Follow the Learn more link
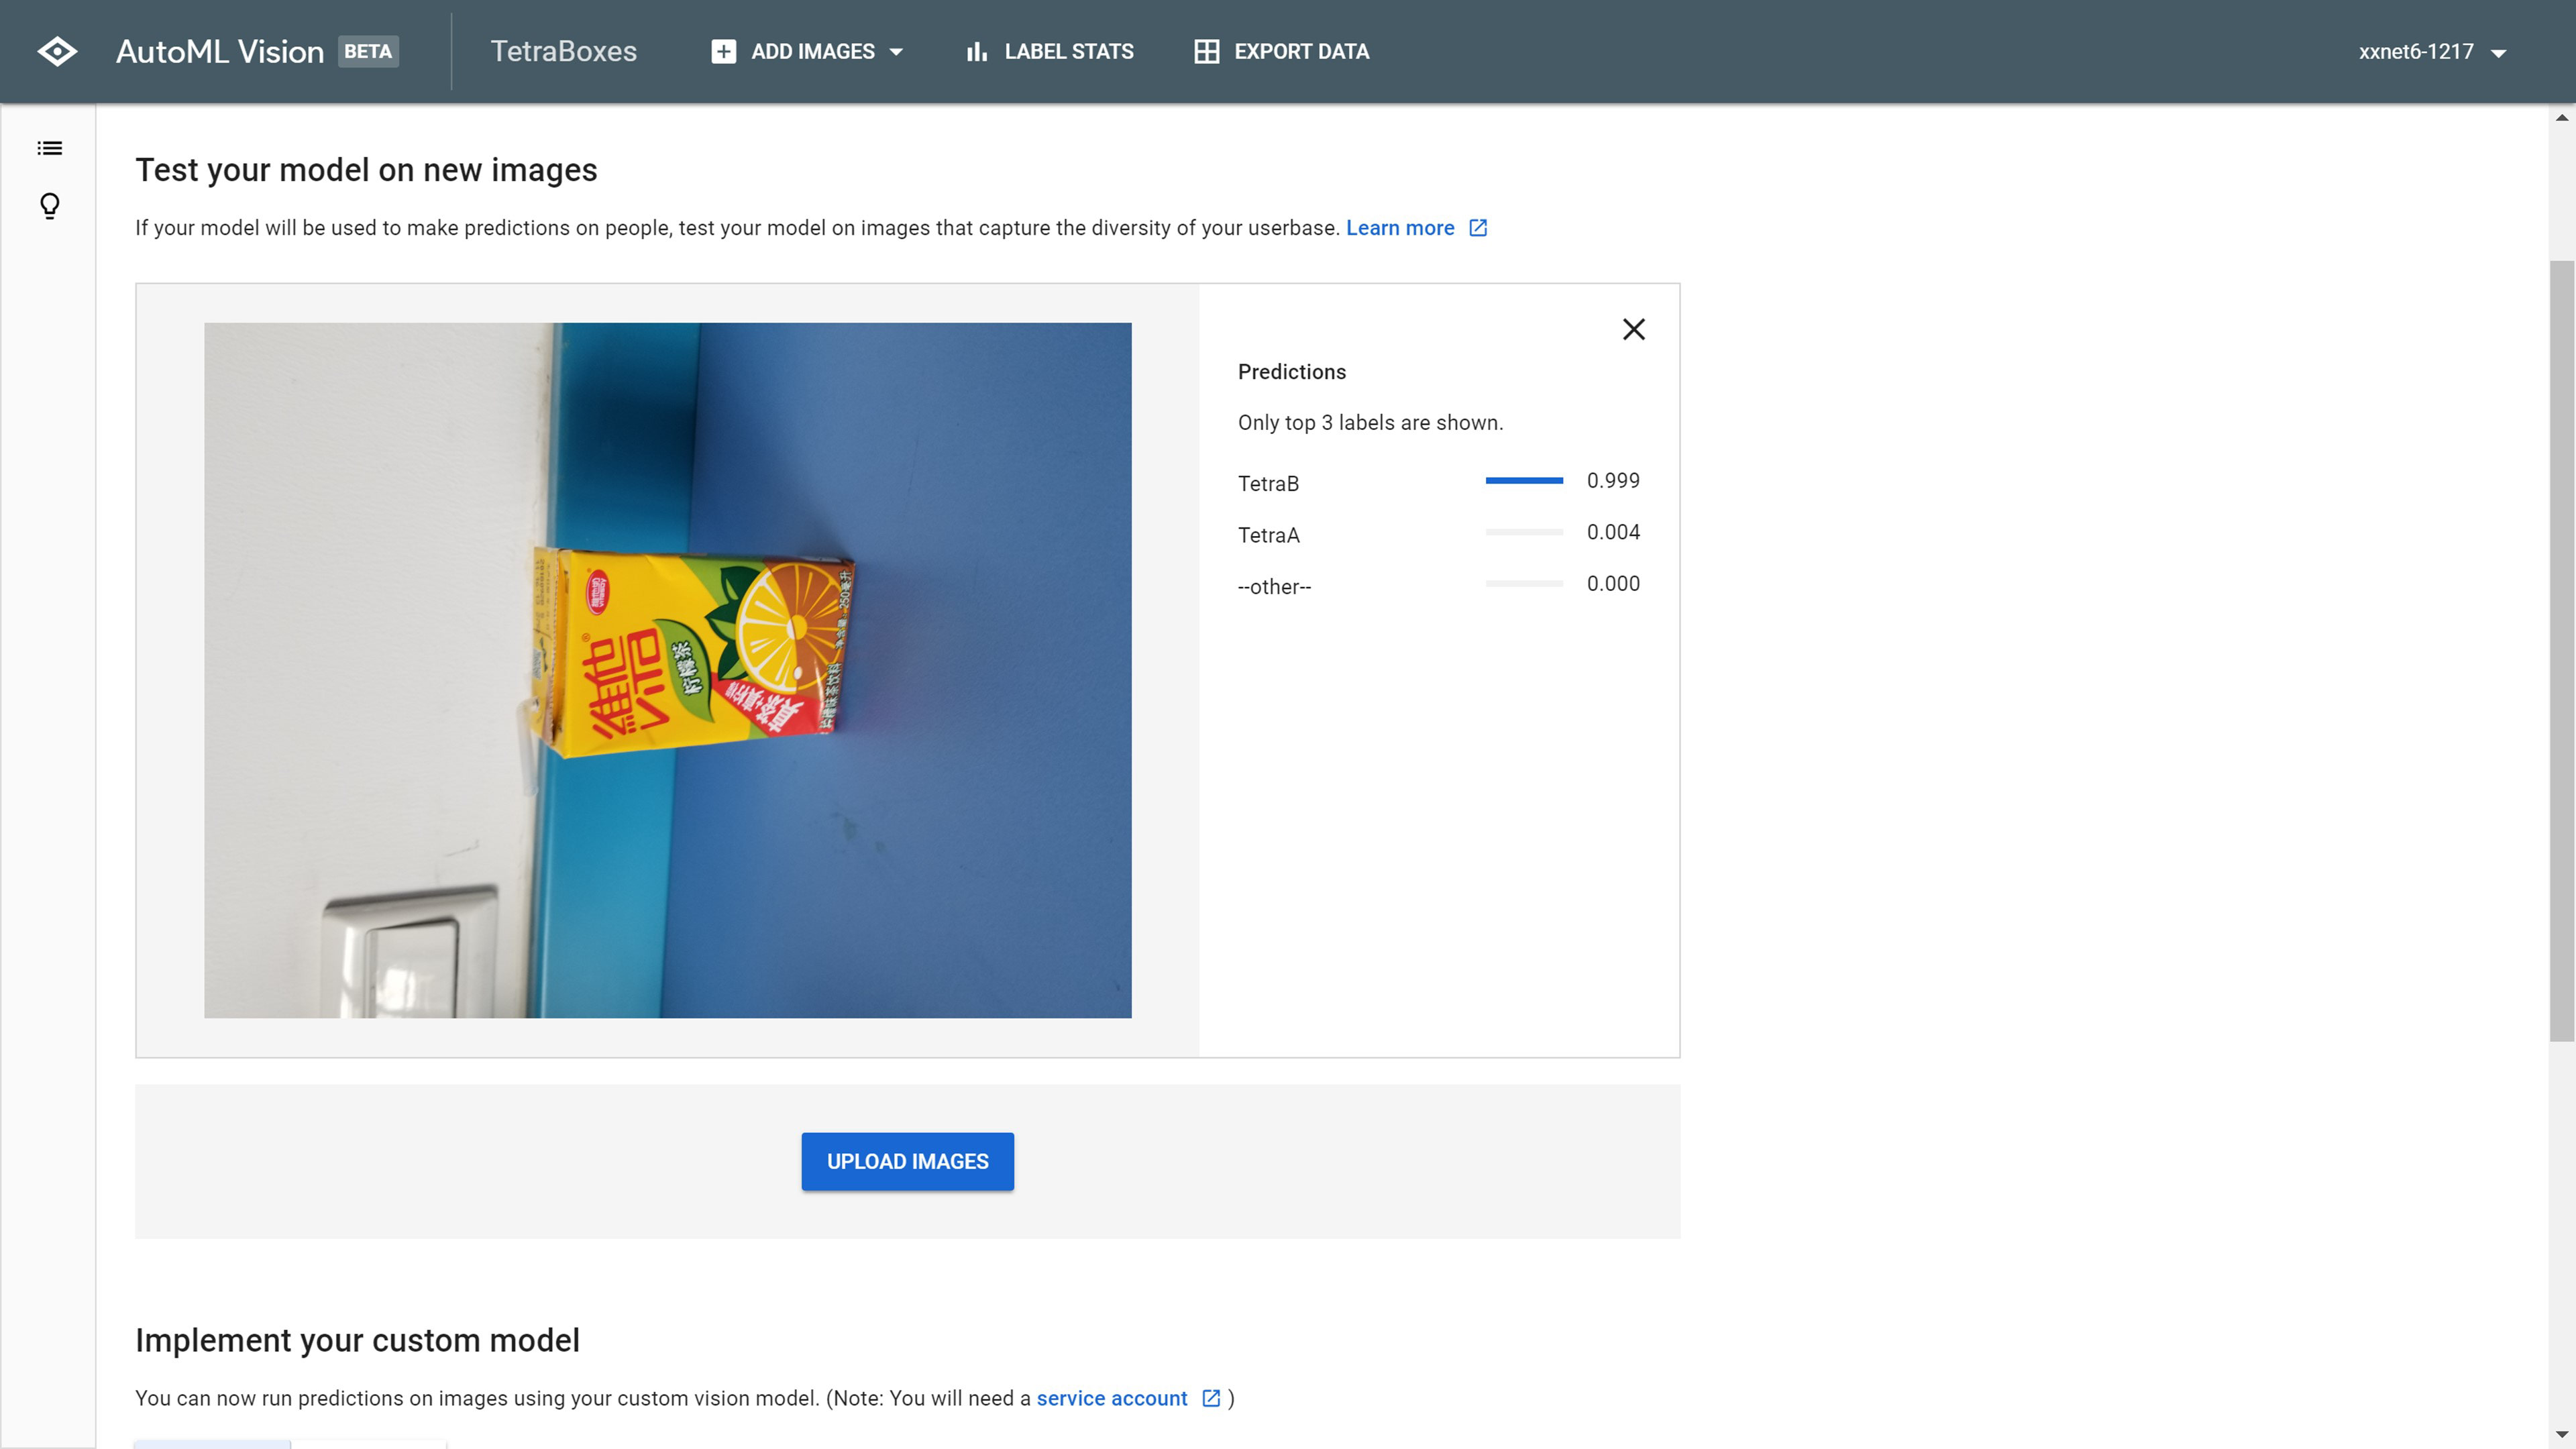Screen dimensions: 2576x1449 (x=1399, y=228)
